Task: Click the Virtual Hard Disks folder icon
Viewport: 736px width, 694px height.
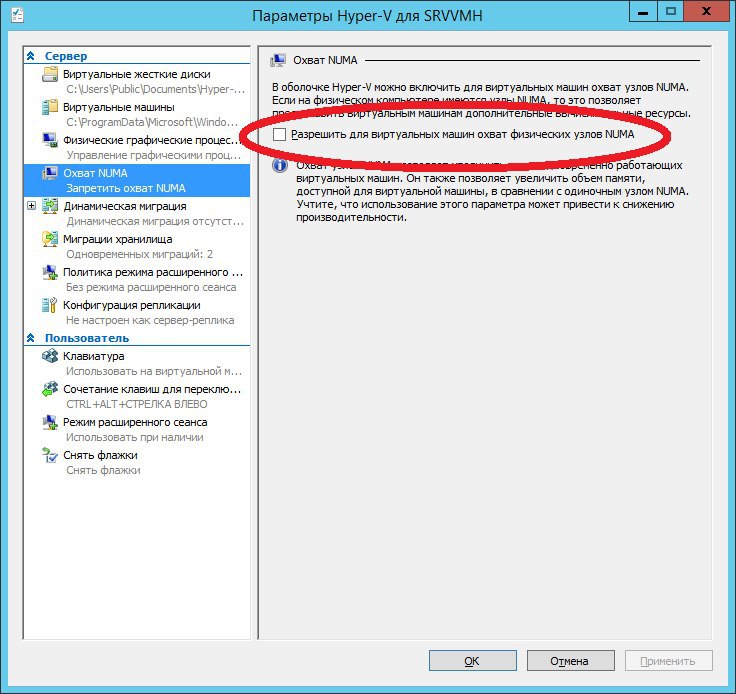Action: coord(50,74)
